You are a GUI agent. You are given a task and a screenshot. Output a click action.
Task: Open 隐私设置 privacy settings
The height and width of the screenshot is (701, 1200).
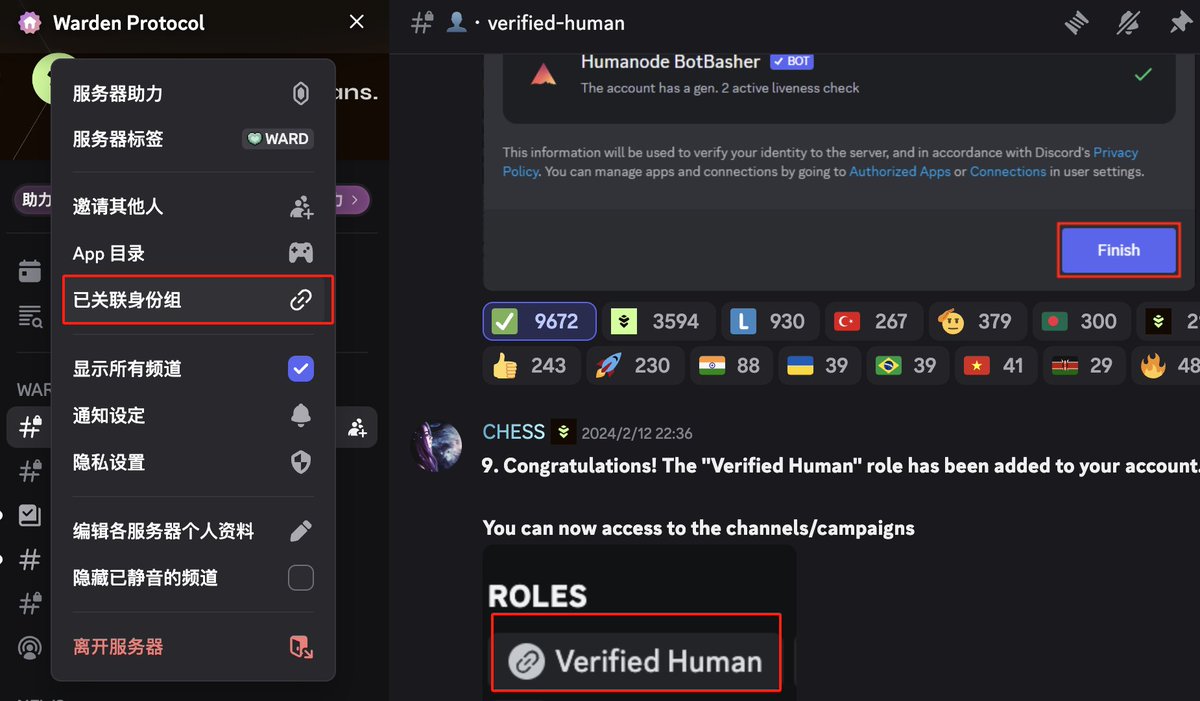pyautogui.click(x=193, y=462)
